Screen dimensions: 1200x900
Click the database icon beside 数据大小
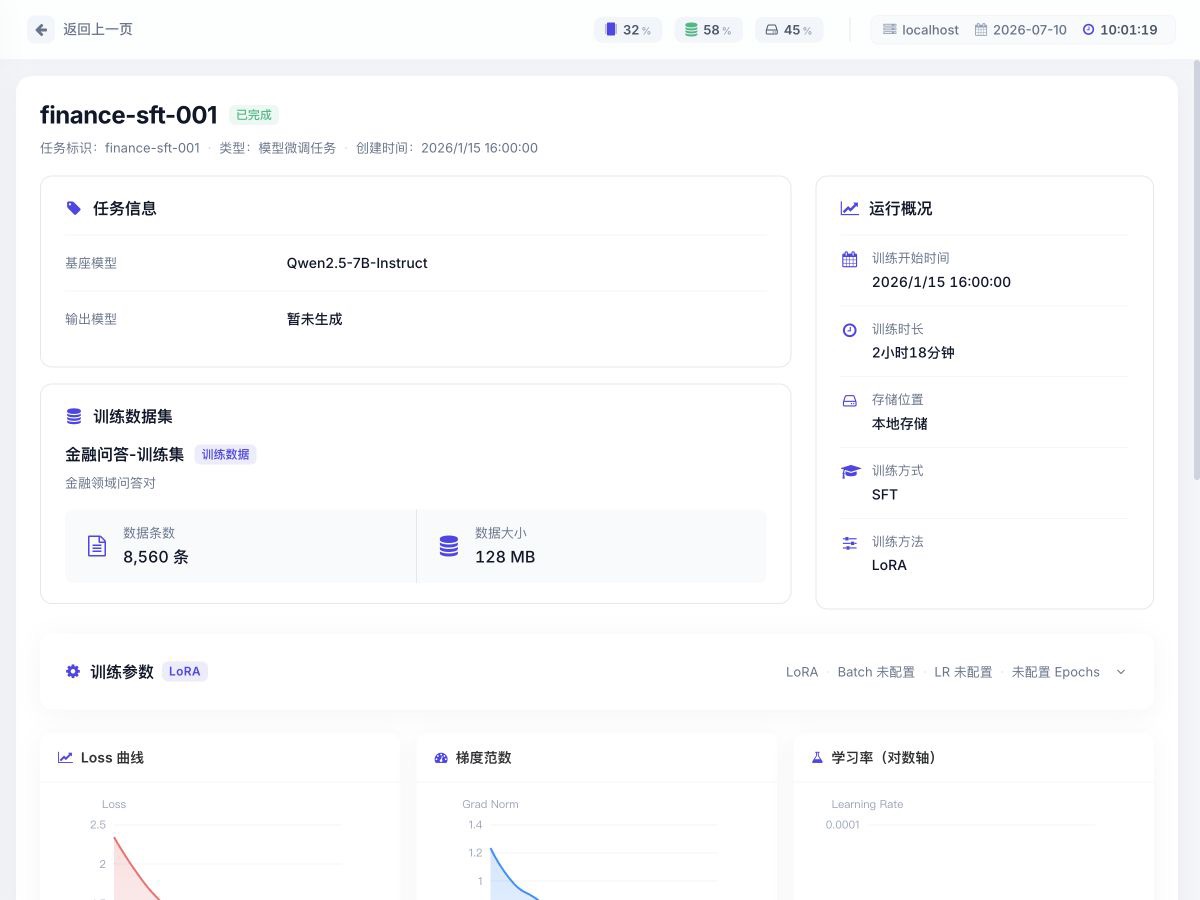coord(448,546)
